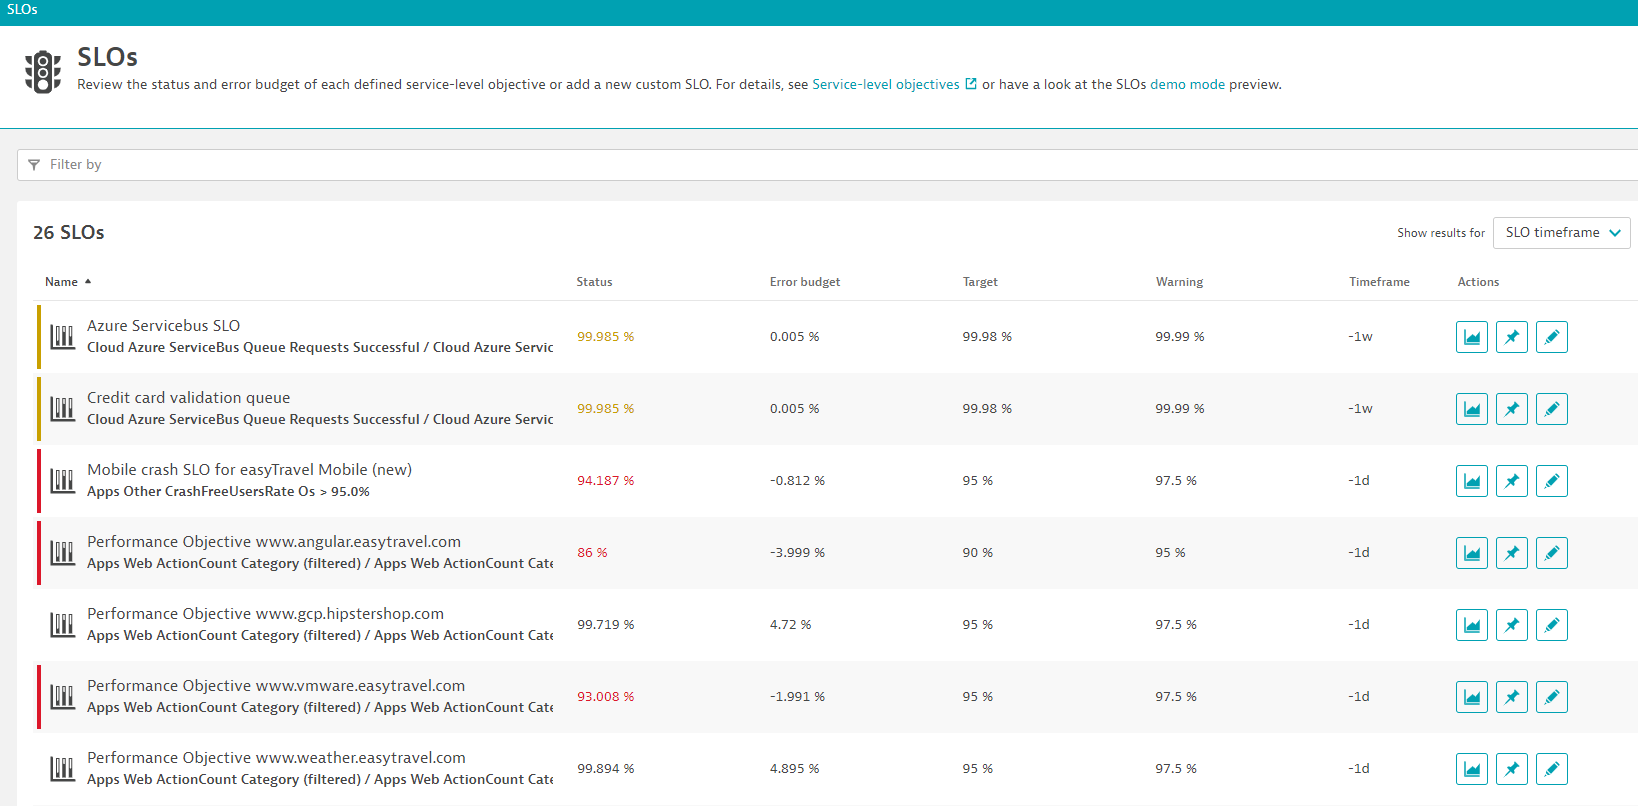Edit www.vmware.easytravel.com performance objective
Screen dimensions: 1638x806
click(1552, 697)
